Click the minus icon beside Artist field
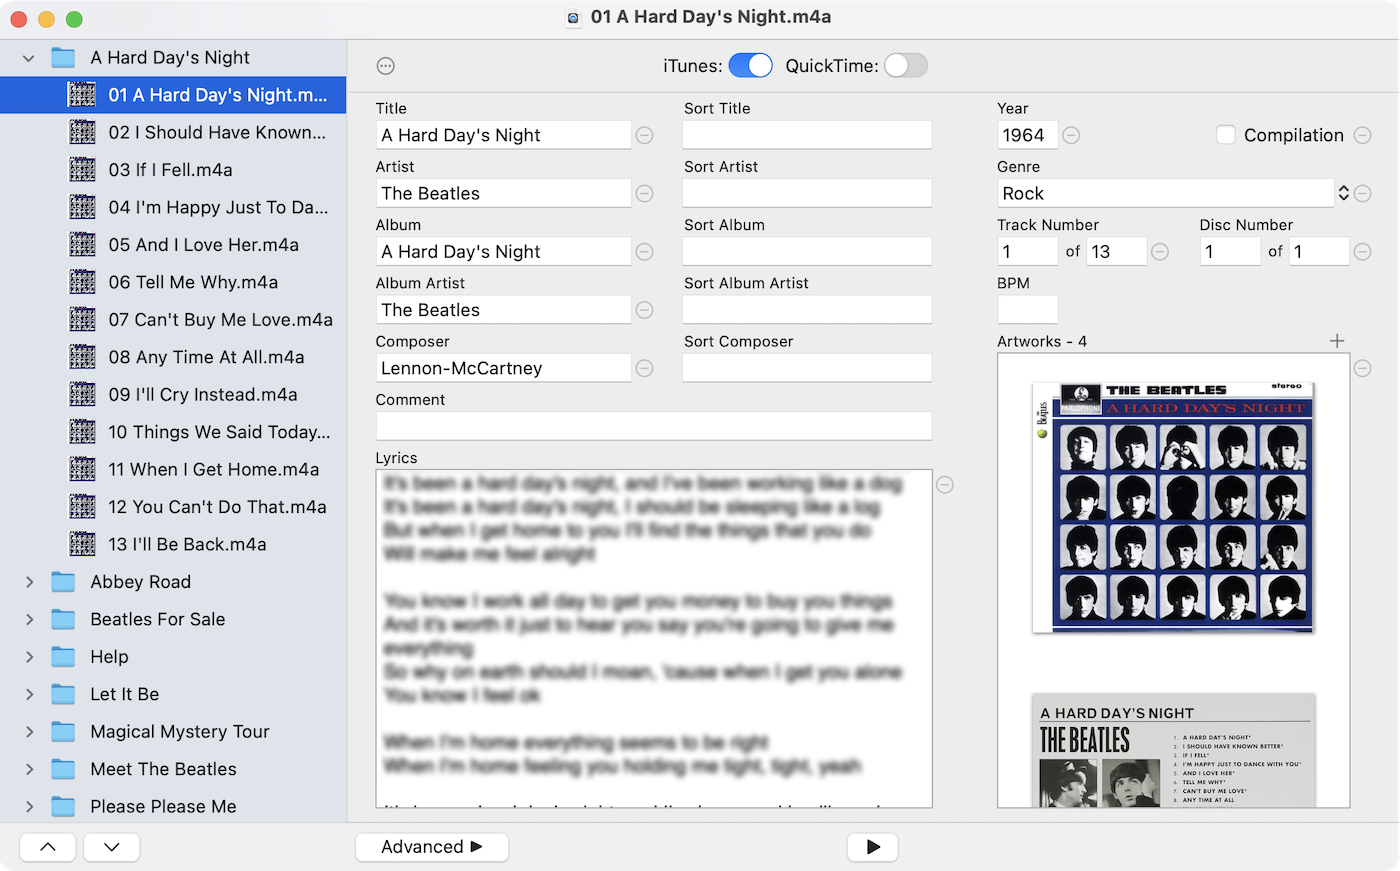 click(645, 193)
